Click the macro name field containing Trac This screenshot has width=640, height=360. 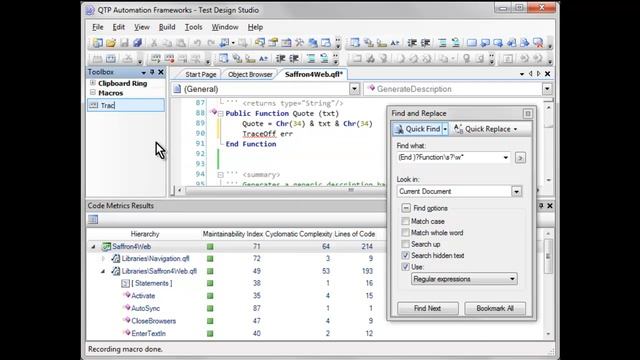(126, 105)
